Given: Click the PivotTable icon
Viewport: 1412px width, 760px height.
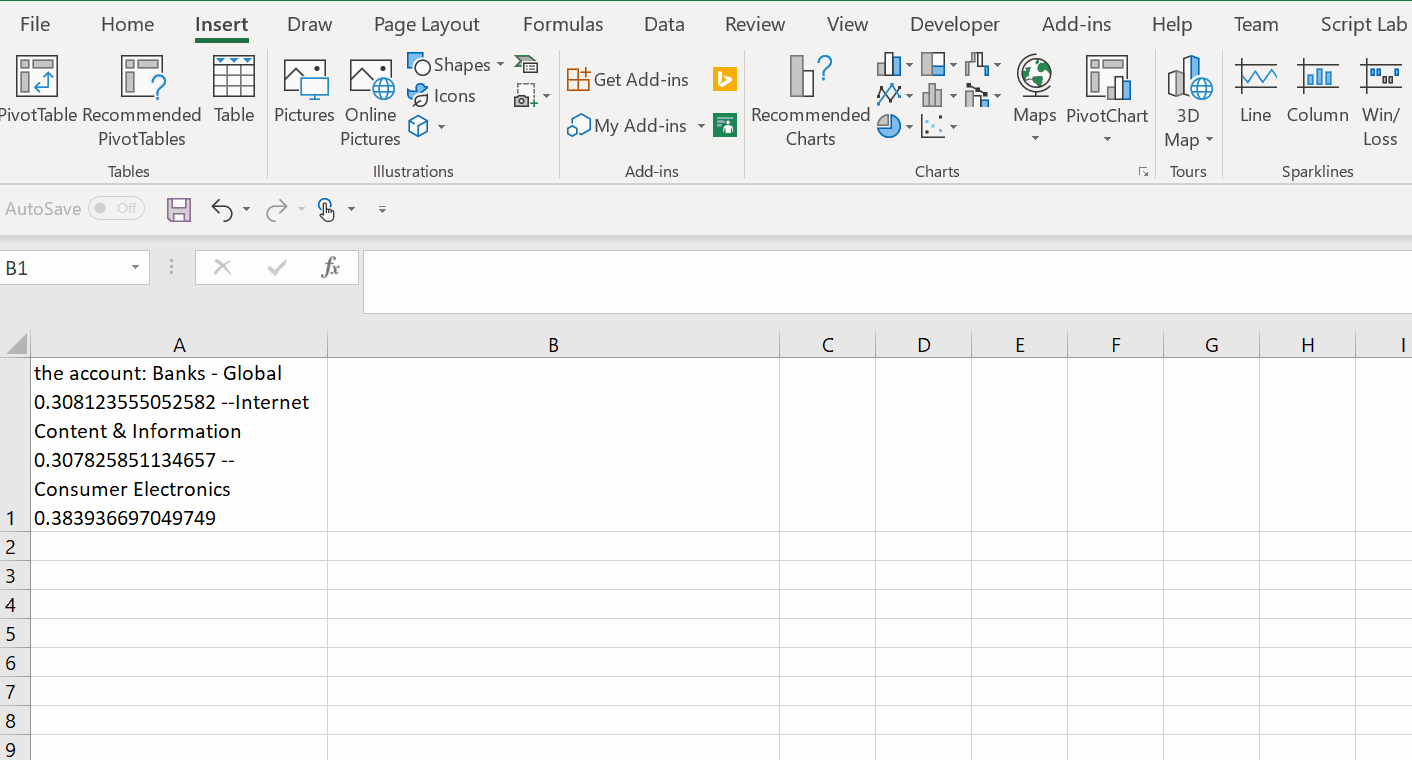Looking at the screenshot, I should coord(37,78).
